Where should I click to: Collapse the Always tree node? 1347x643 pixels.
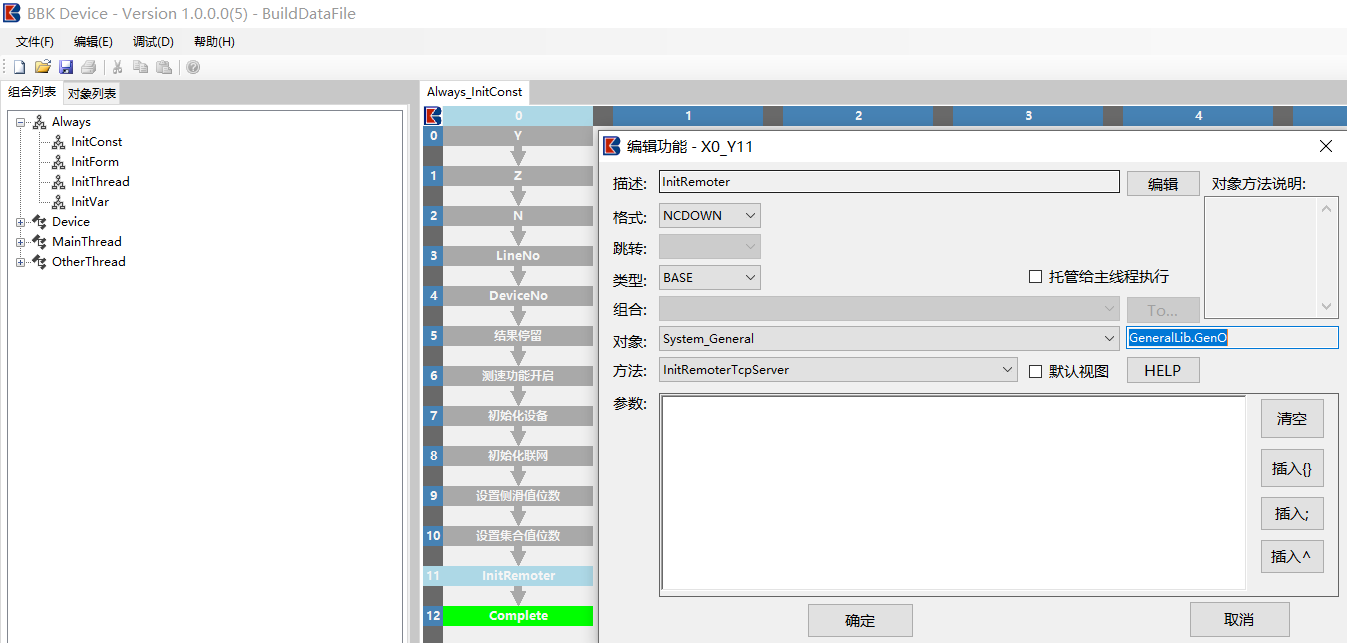coord(20,122)
